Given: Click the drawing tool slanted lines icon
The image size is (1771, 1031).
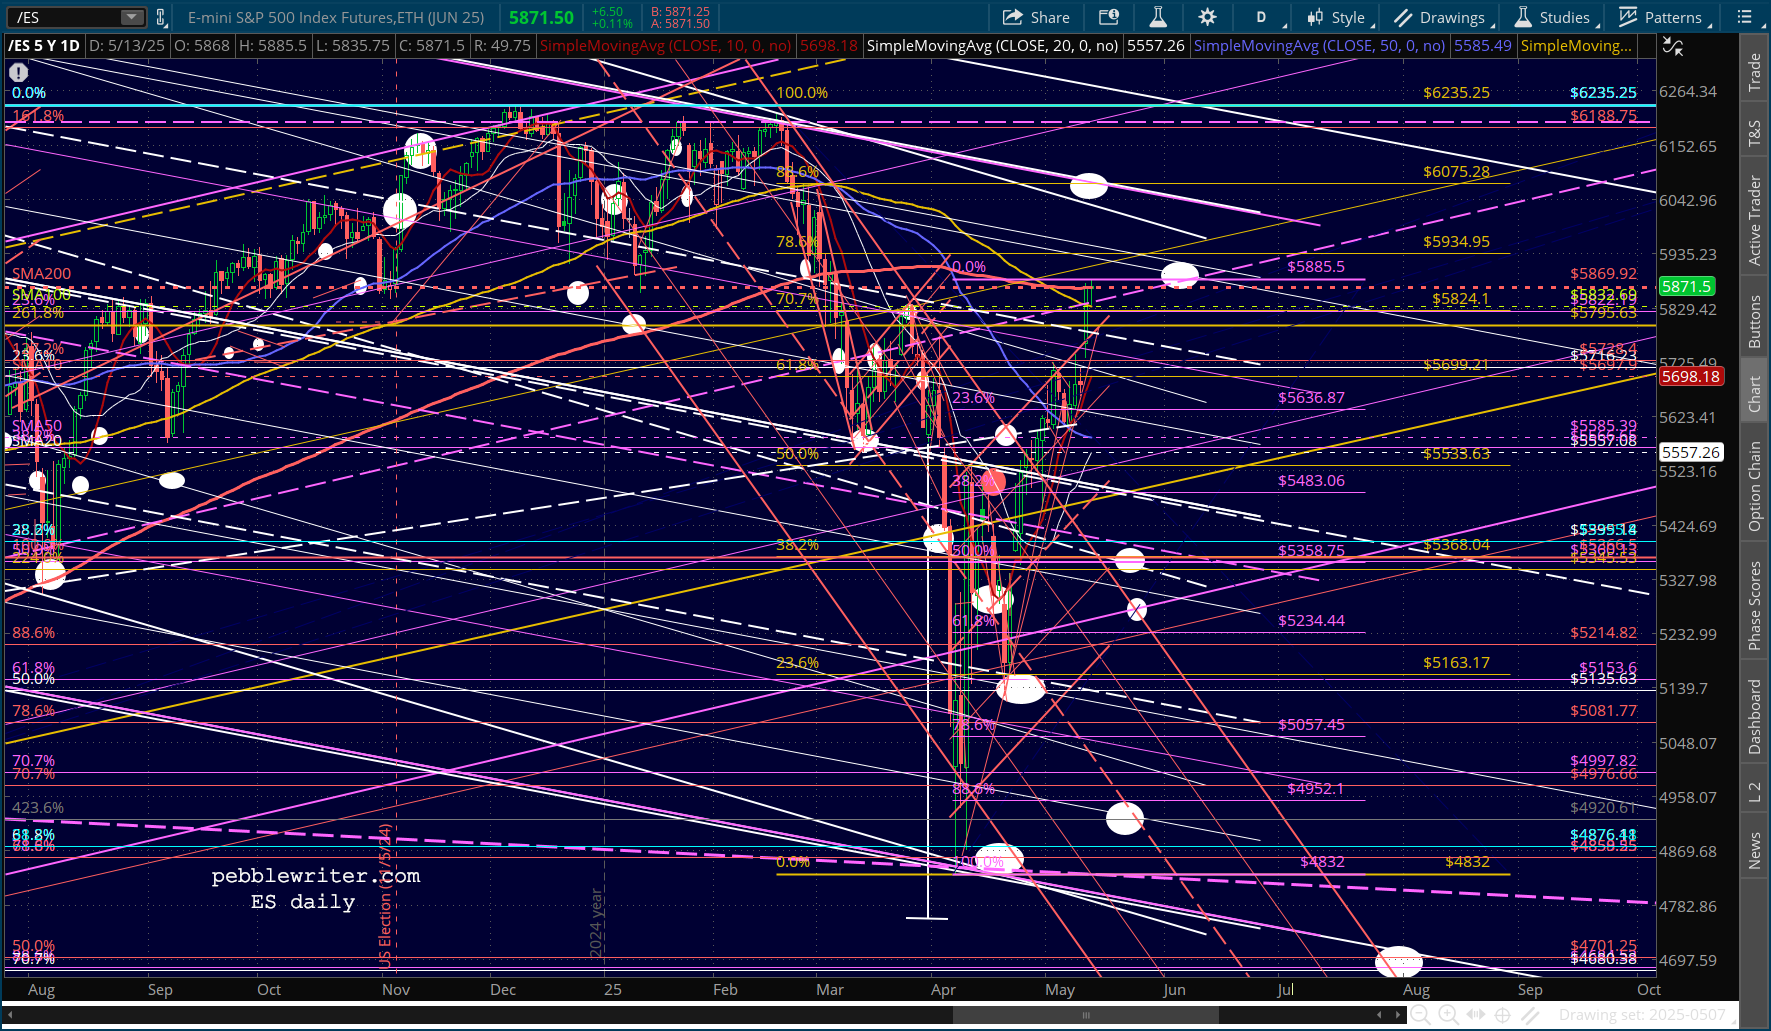Looking at the screenshot, I should pos(1530,1015).
